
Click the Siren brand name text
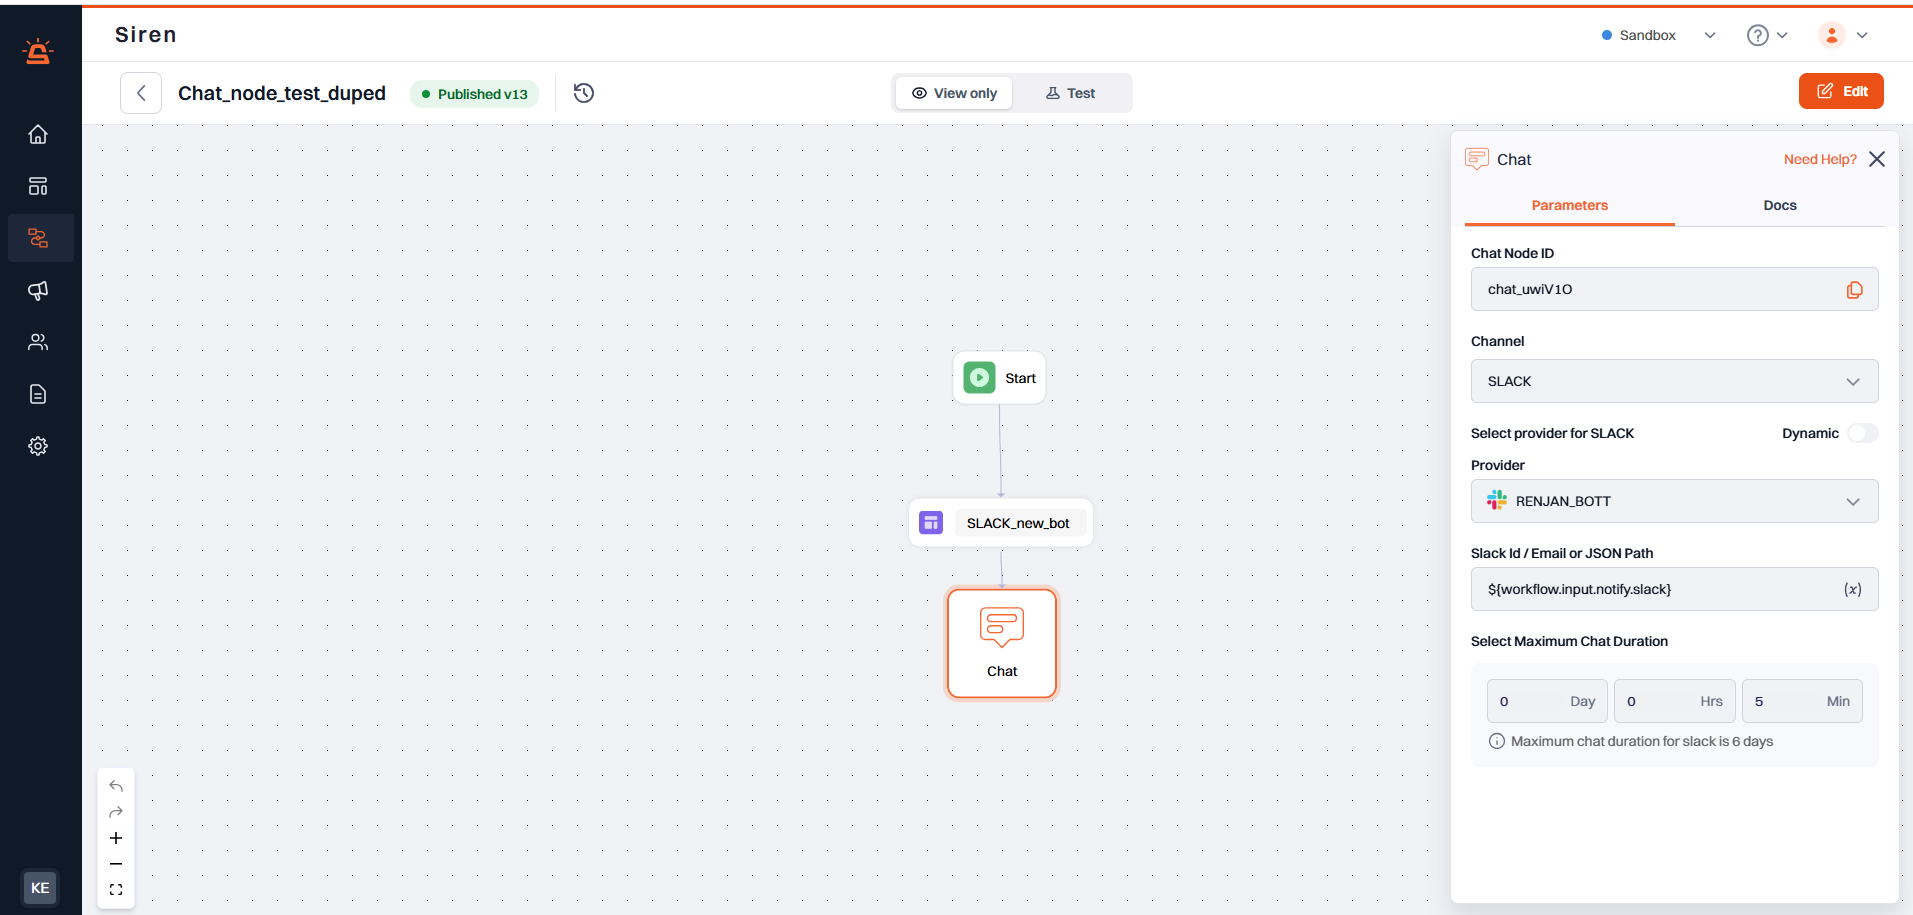click(x=146, y=34)
